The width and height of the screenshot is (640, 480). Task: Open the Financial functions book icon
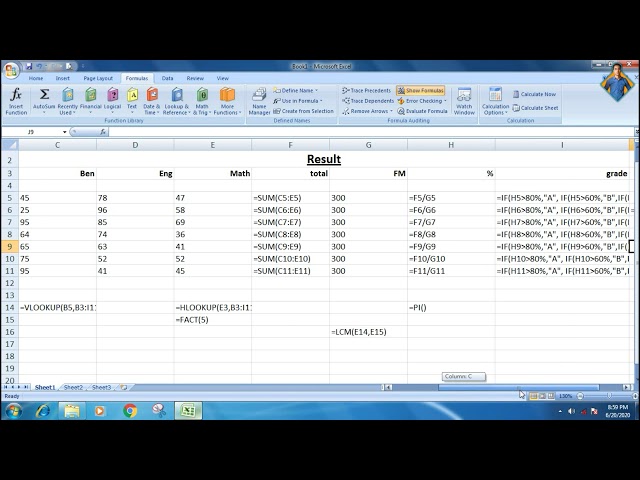click(91, 95)
